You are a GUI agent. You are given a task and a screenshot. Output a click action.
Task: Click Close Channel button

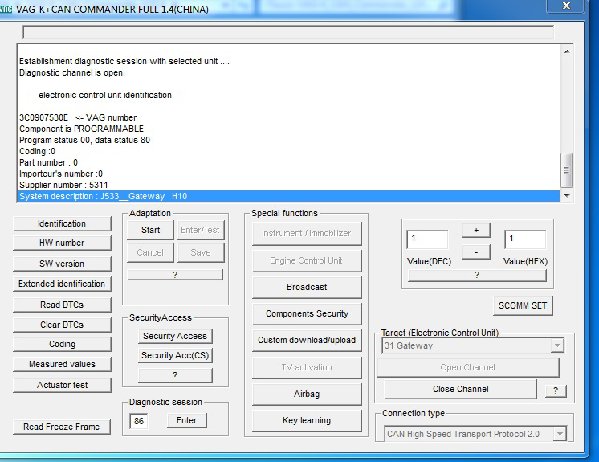(460, 389)
